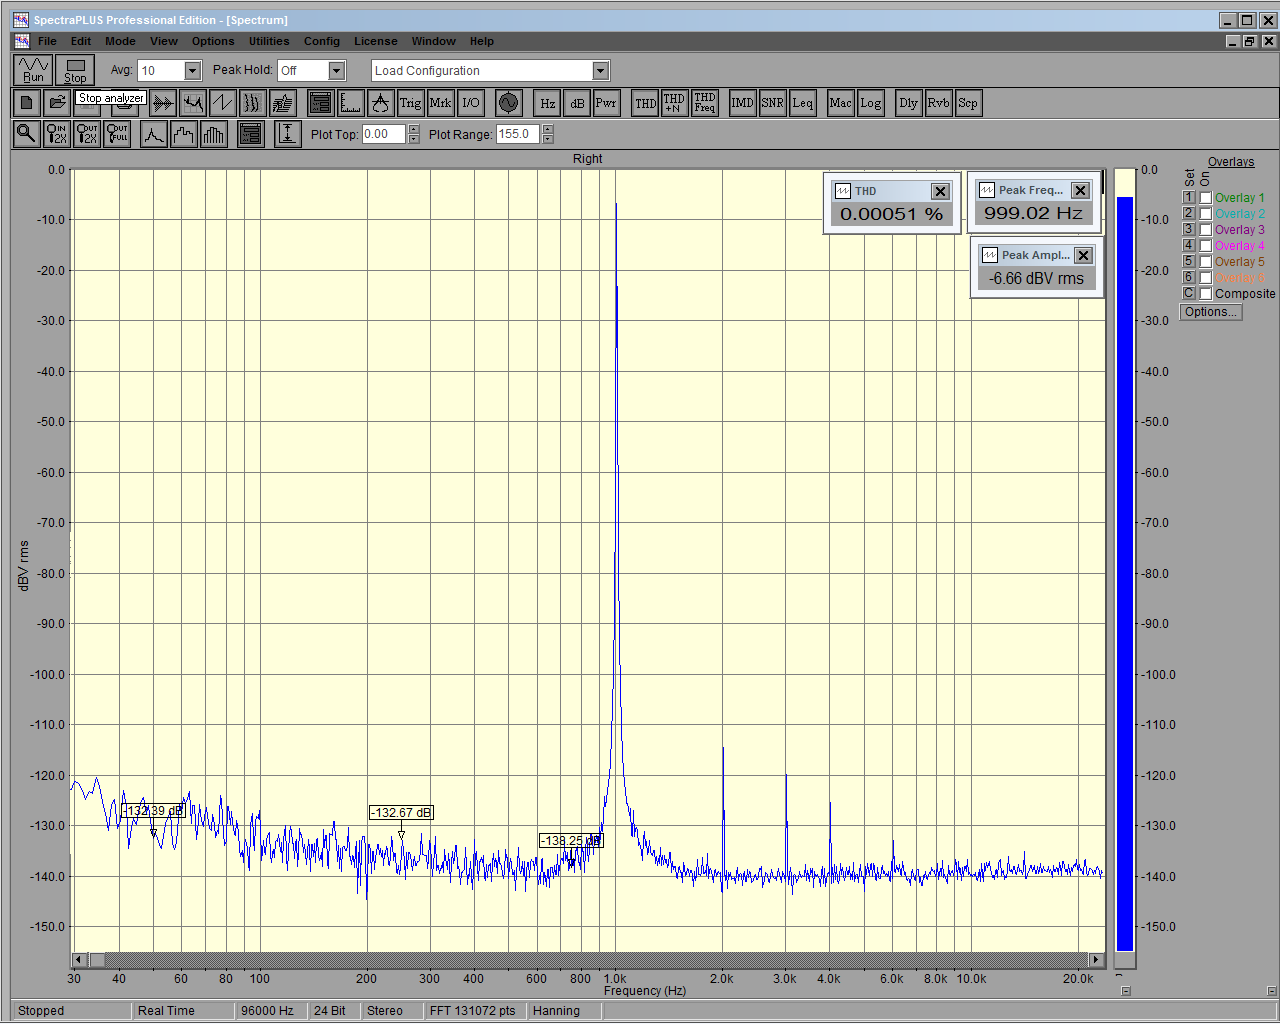Open a file with the folder icon
This screenshot has height=1024, width=1280.
click(x=57, y=102)
